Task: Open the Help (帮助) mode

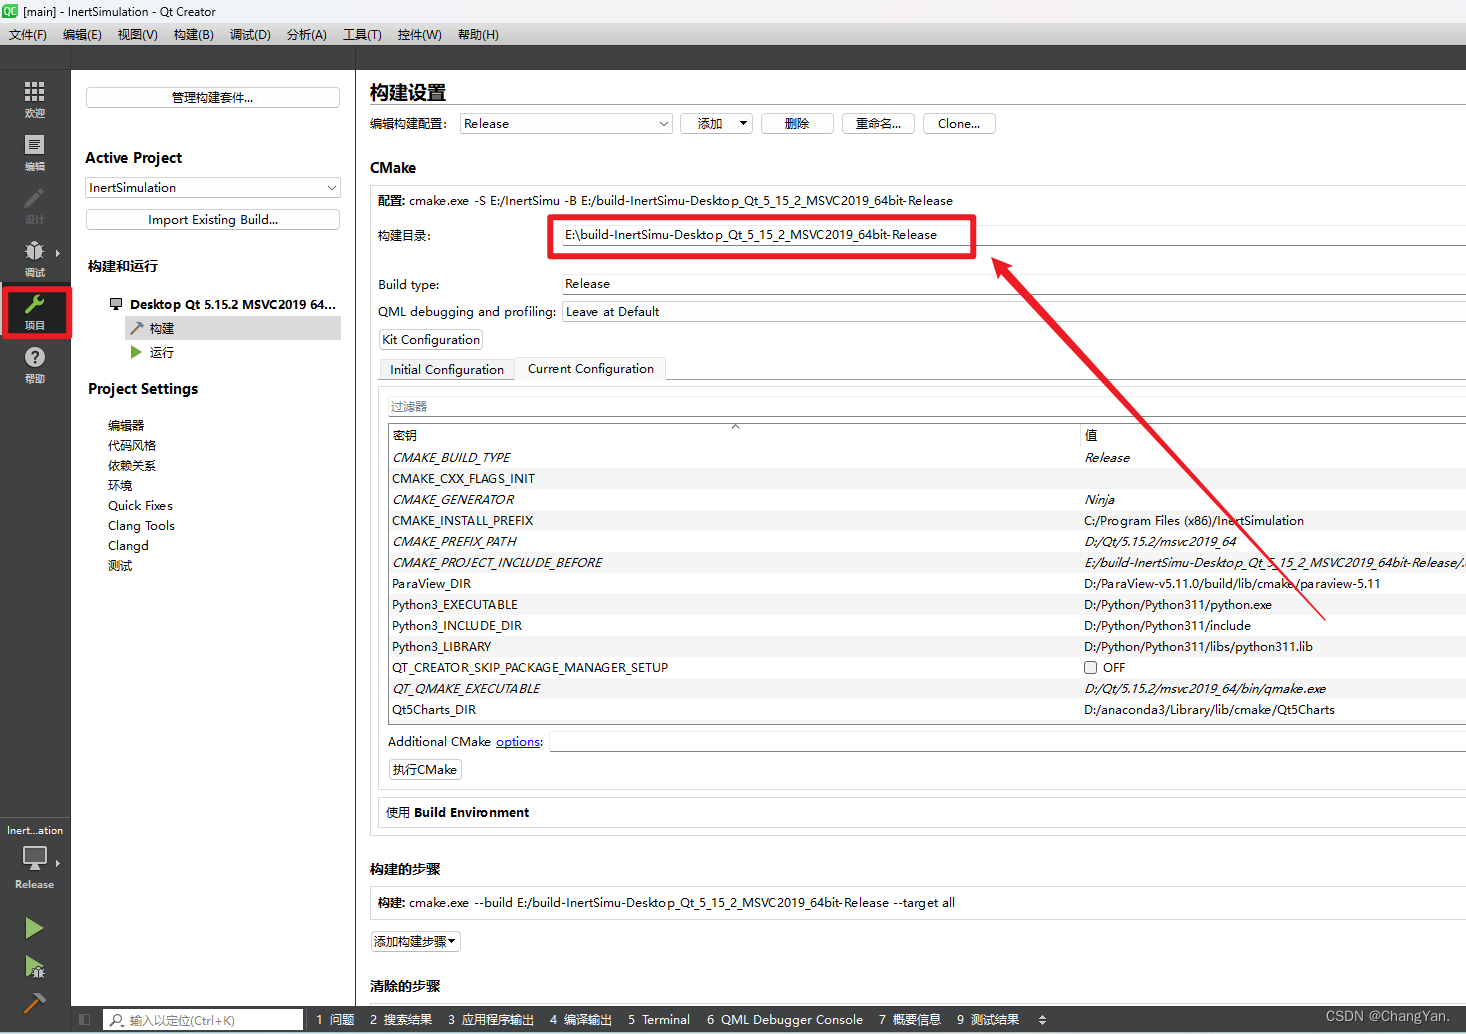Action: 34,365
